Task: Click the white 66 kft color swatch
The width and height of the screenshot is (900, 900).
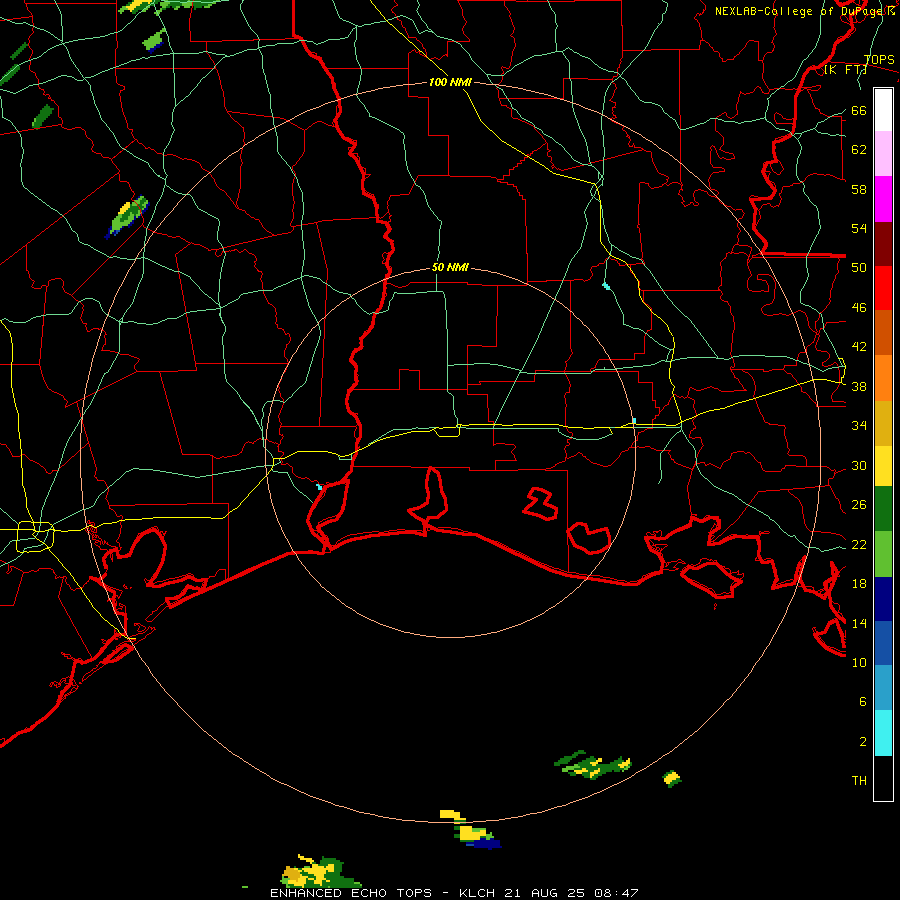Action: tap(883, 110)
